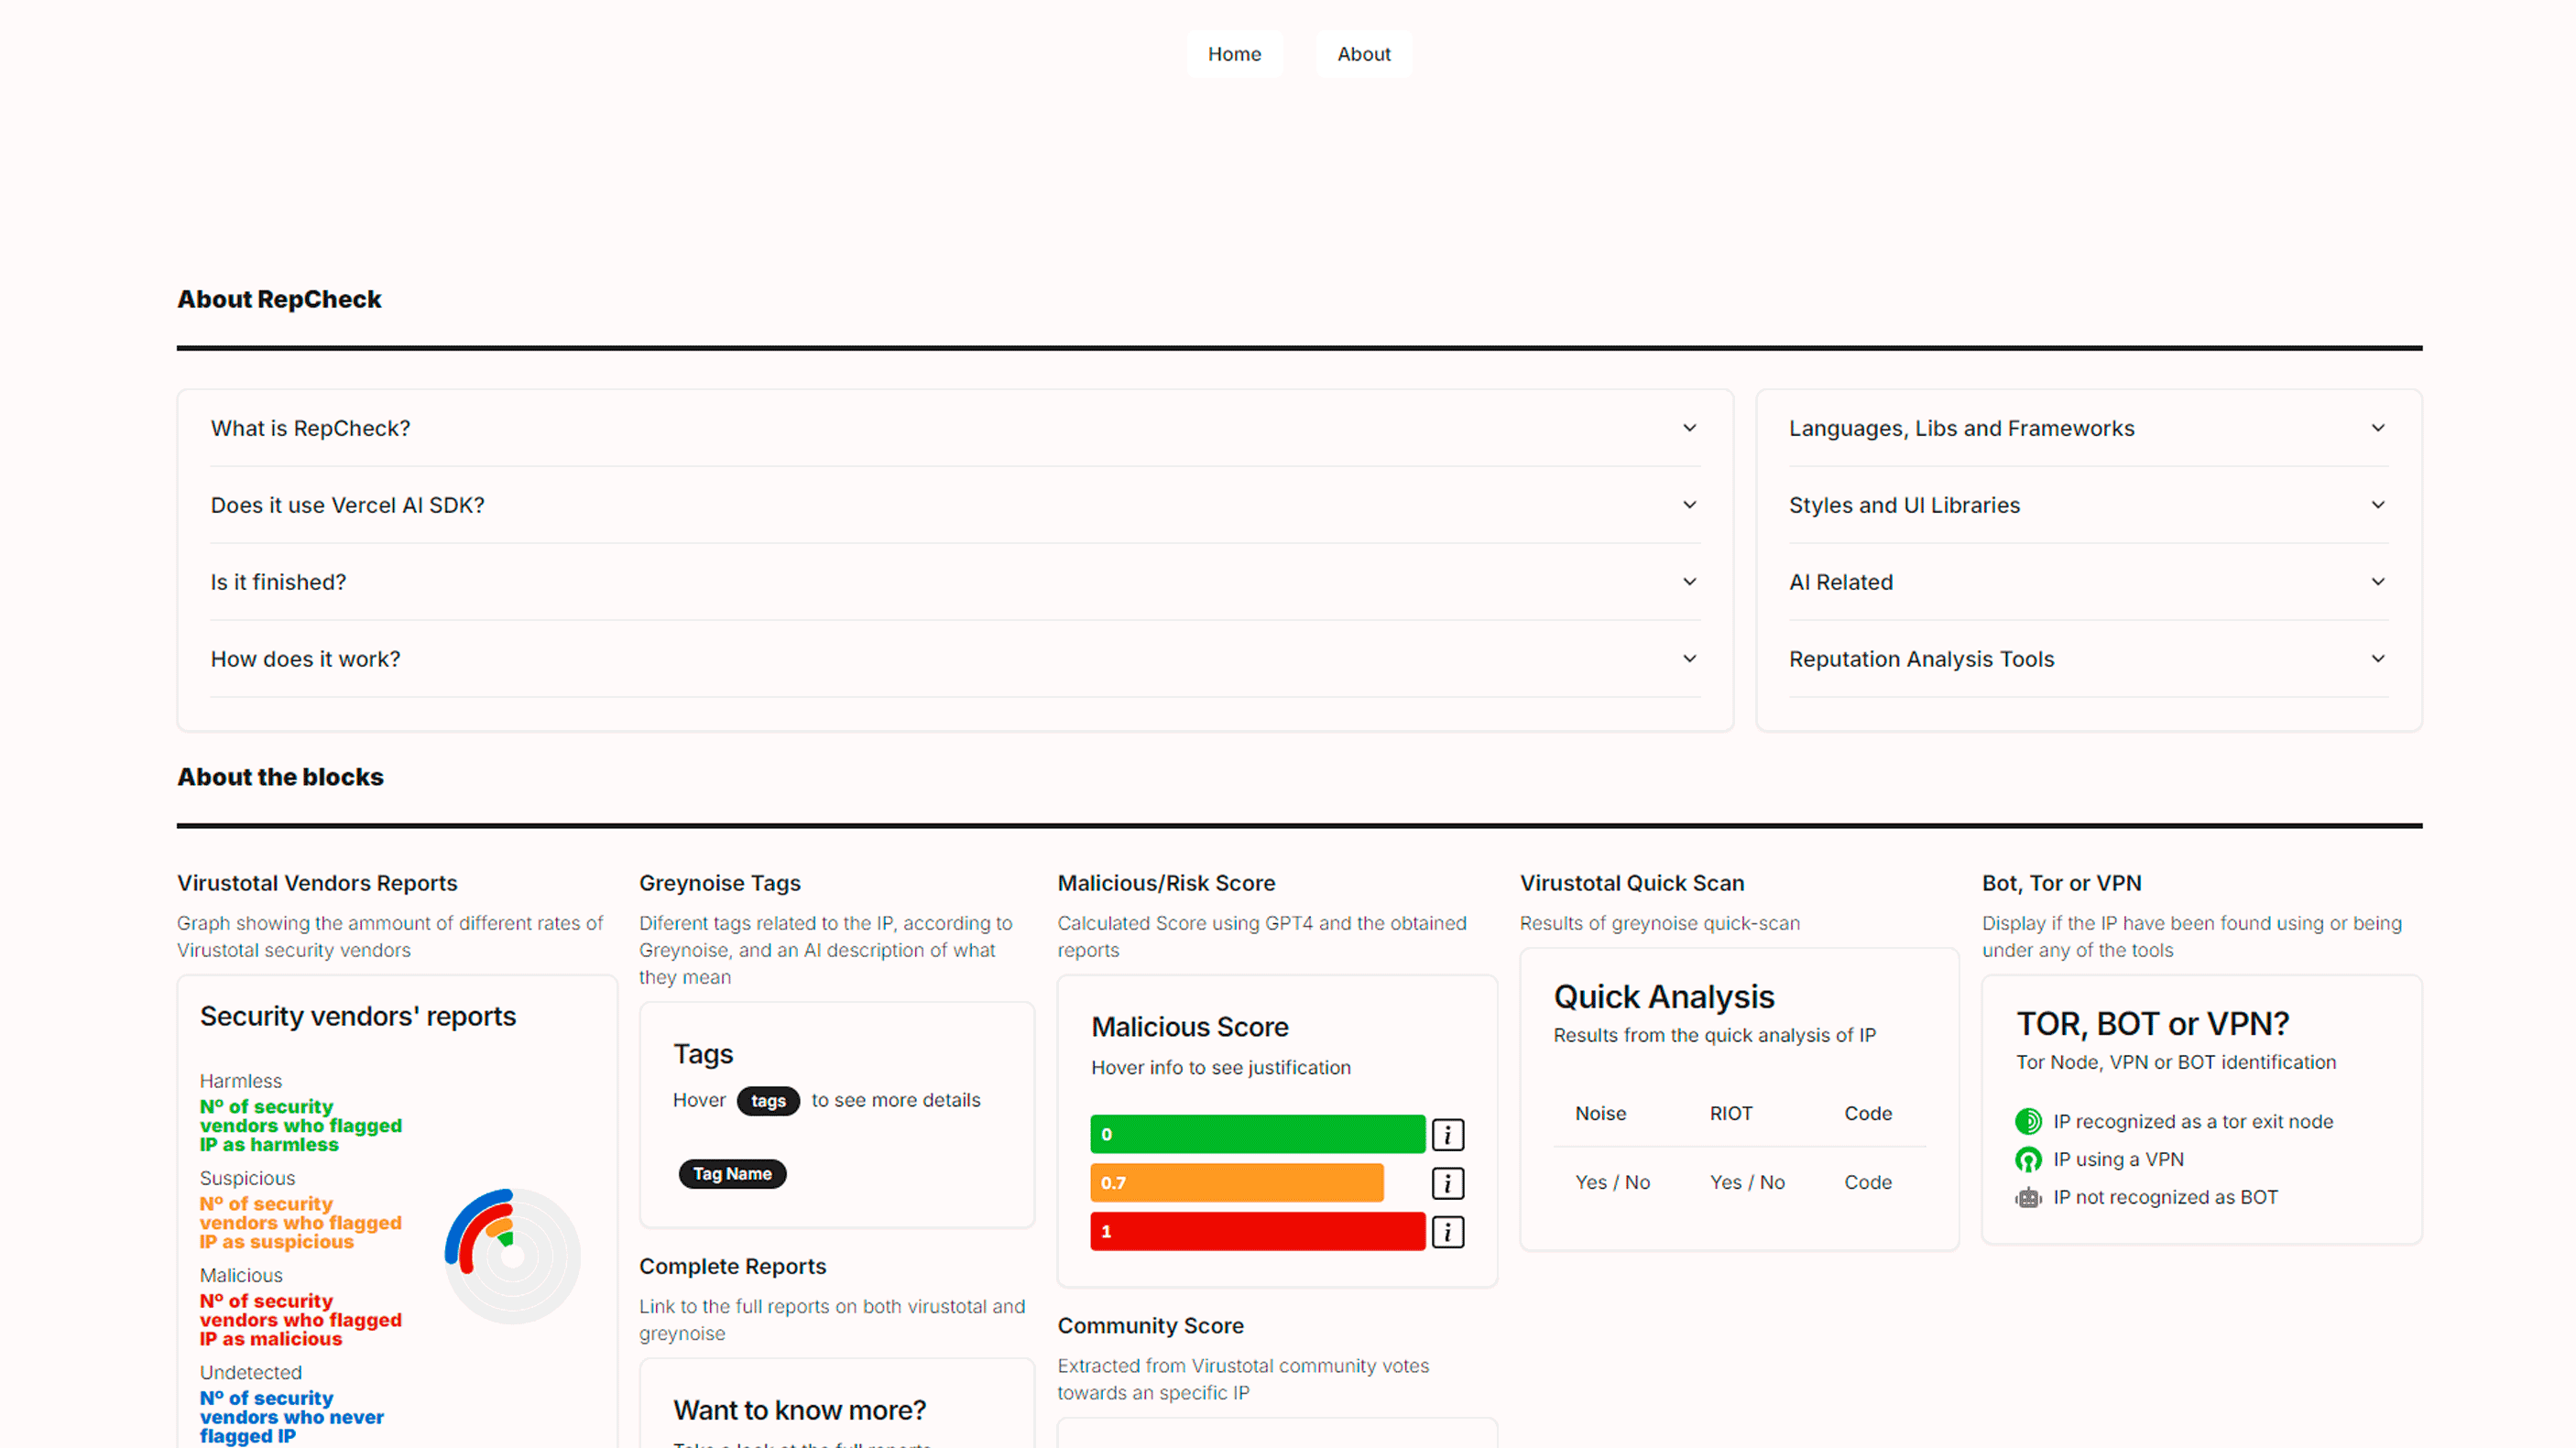
Task: Click the Tor exit node icon
Action: (x=2028, y=1121)
